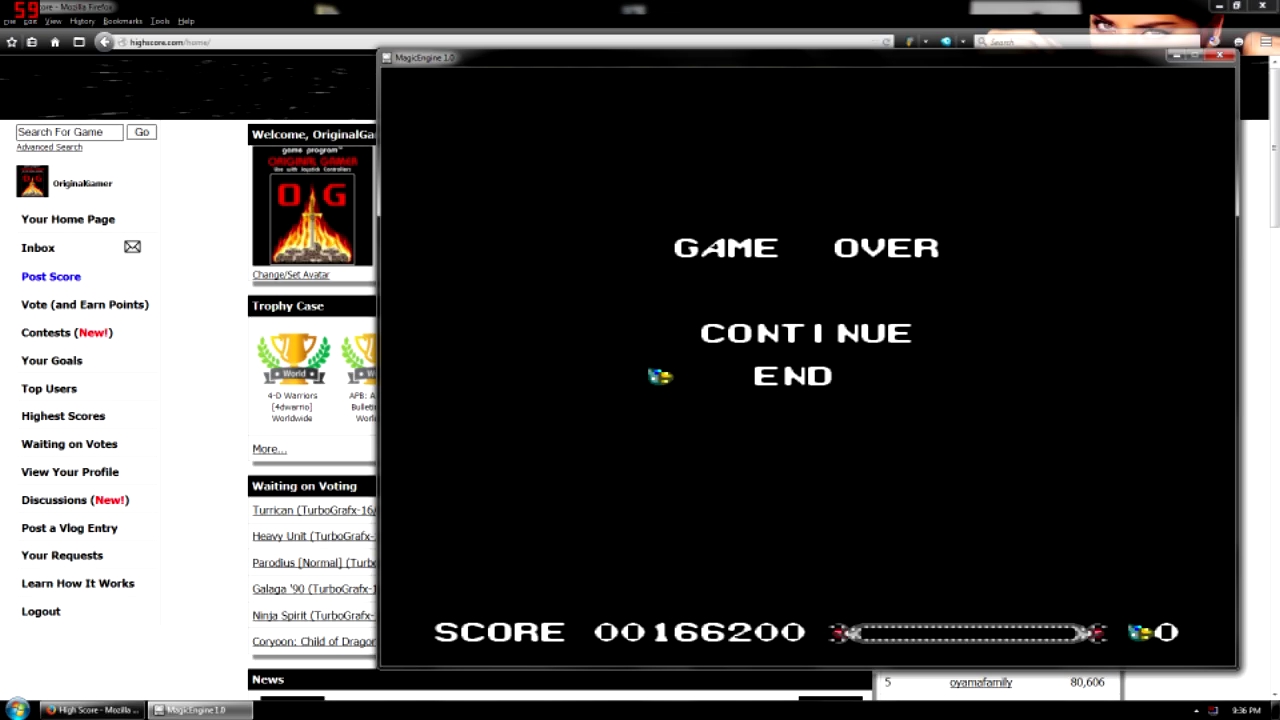Open the Post Score link

[x=51, y=276]
